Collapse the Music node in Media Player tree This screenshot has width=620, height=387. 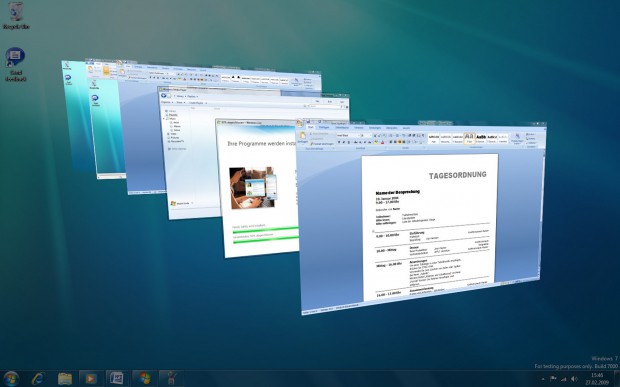(164, 119)
